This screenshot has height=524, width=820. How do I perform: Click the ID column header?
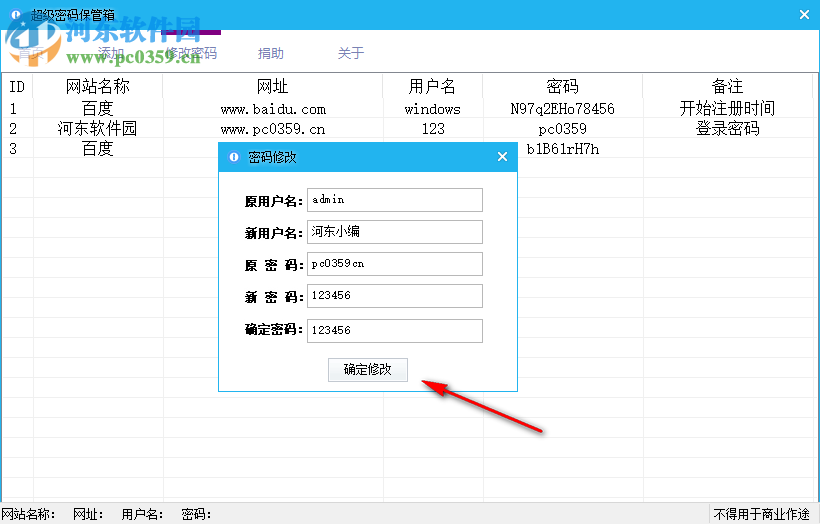(x=17, y=86)
